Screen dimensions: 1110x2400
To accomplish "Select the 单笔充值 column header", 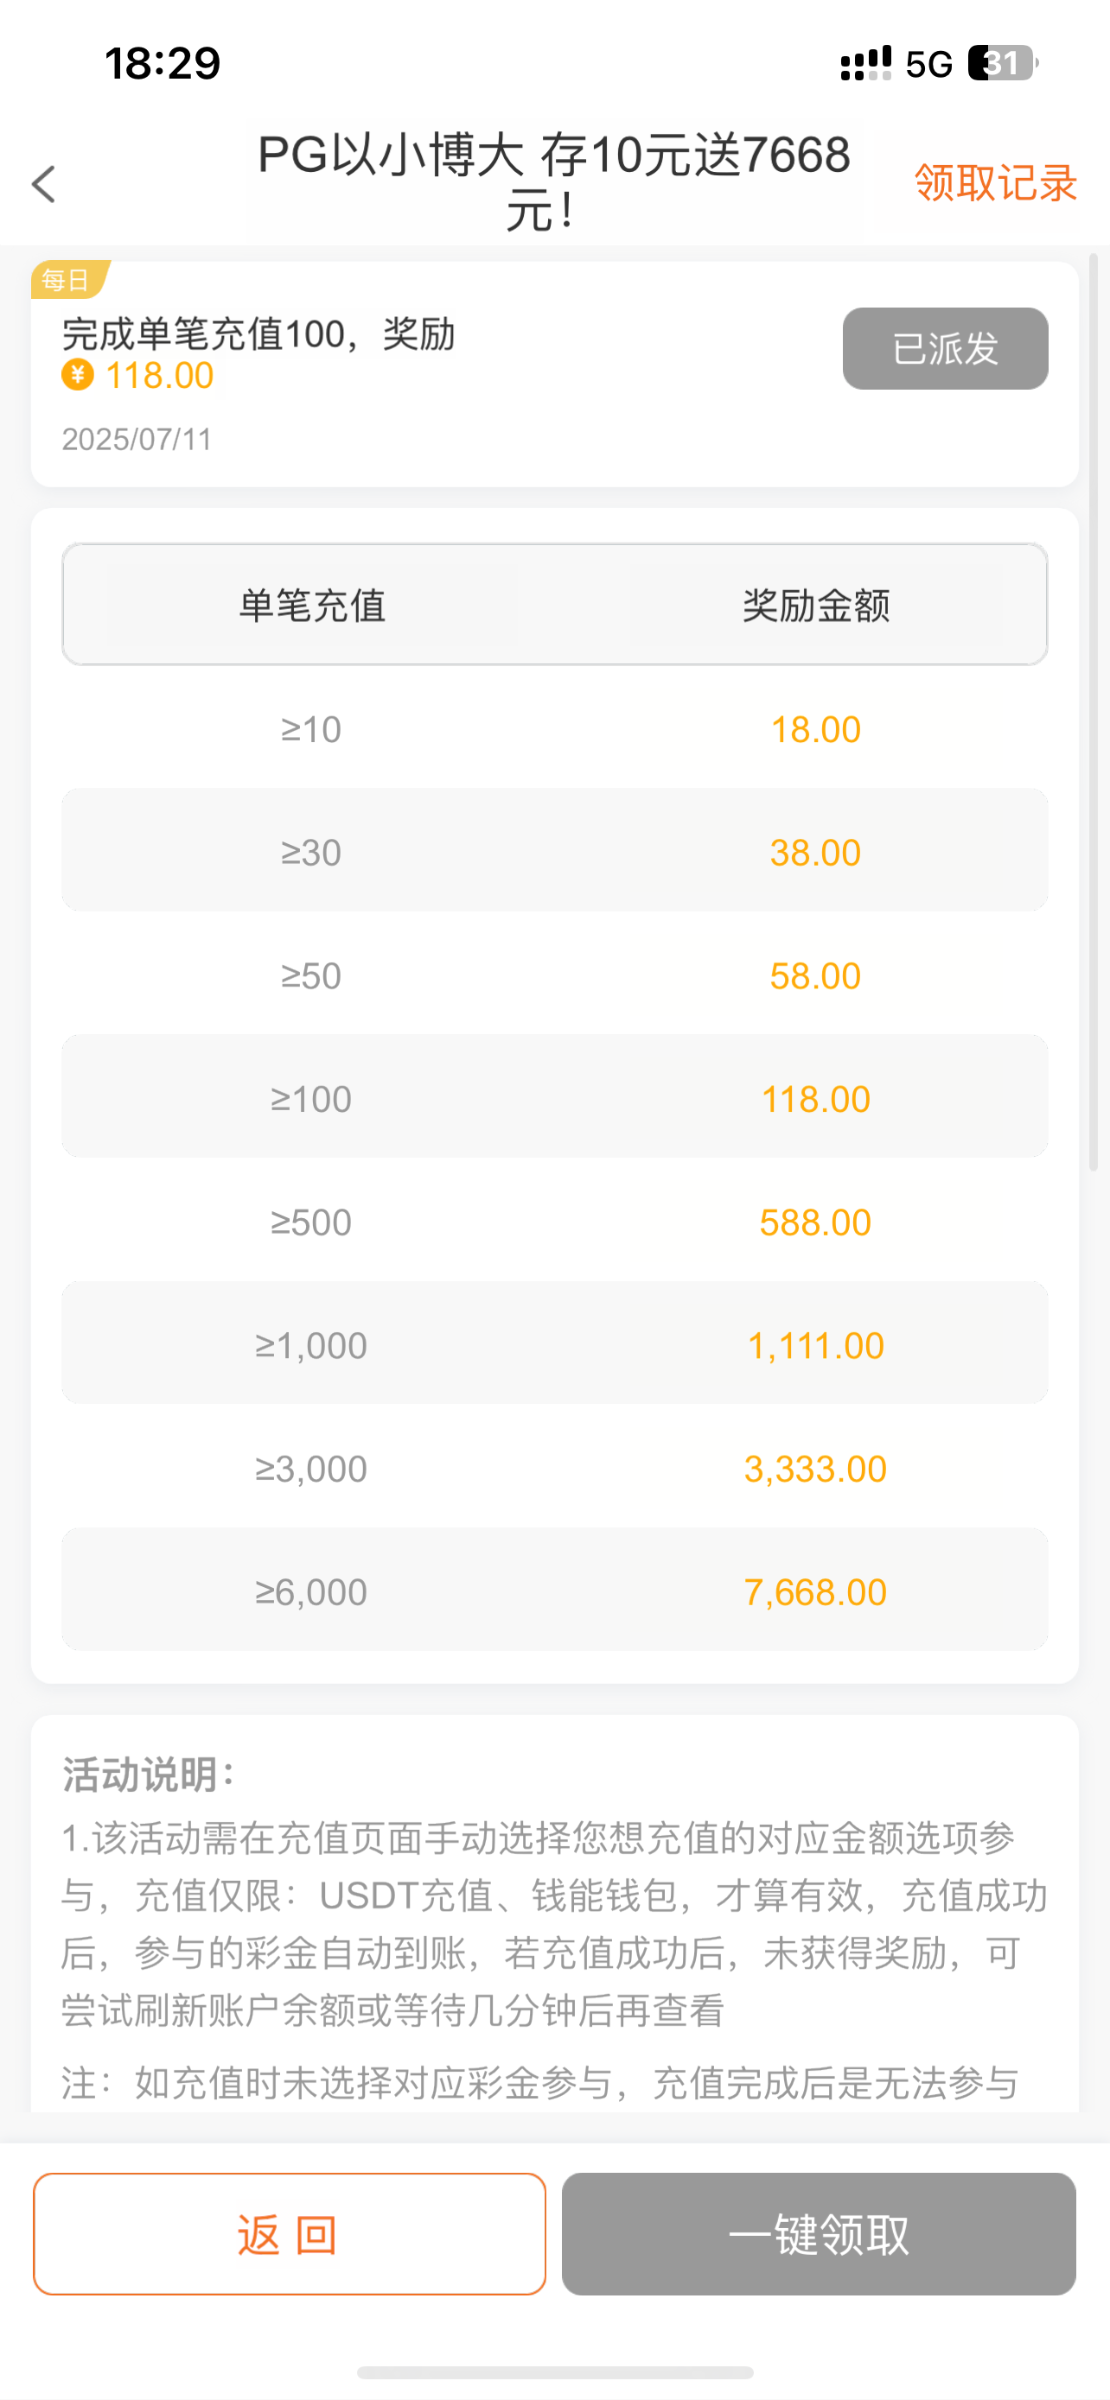I will 312,605.
